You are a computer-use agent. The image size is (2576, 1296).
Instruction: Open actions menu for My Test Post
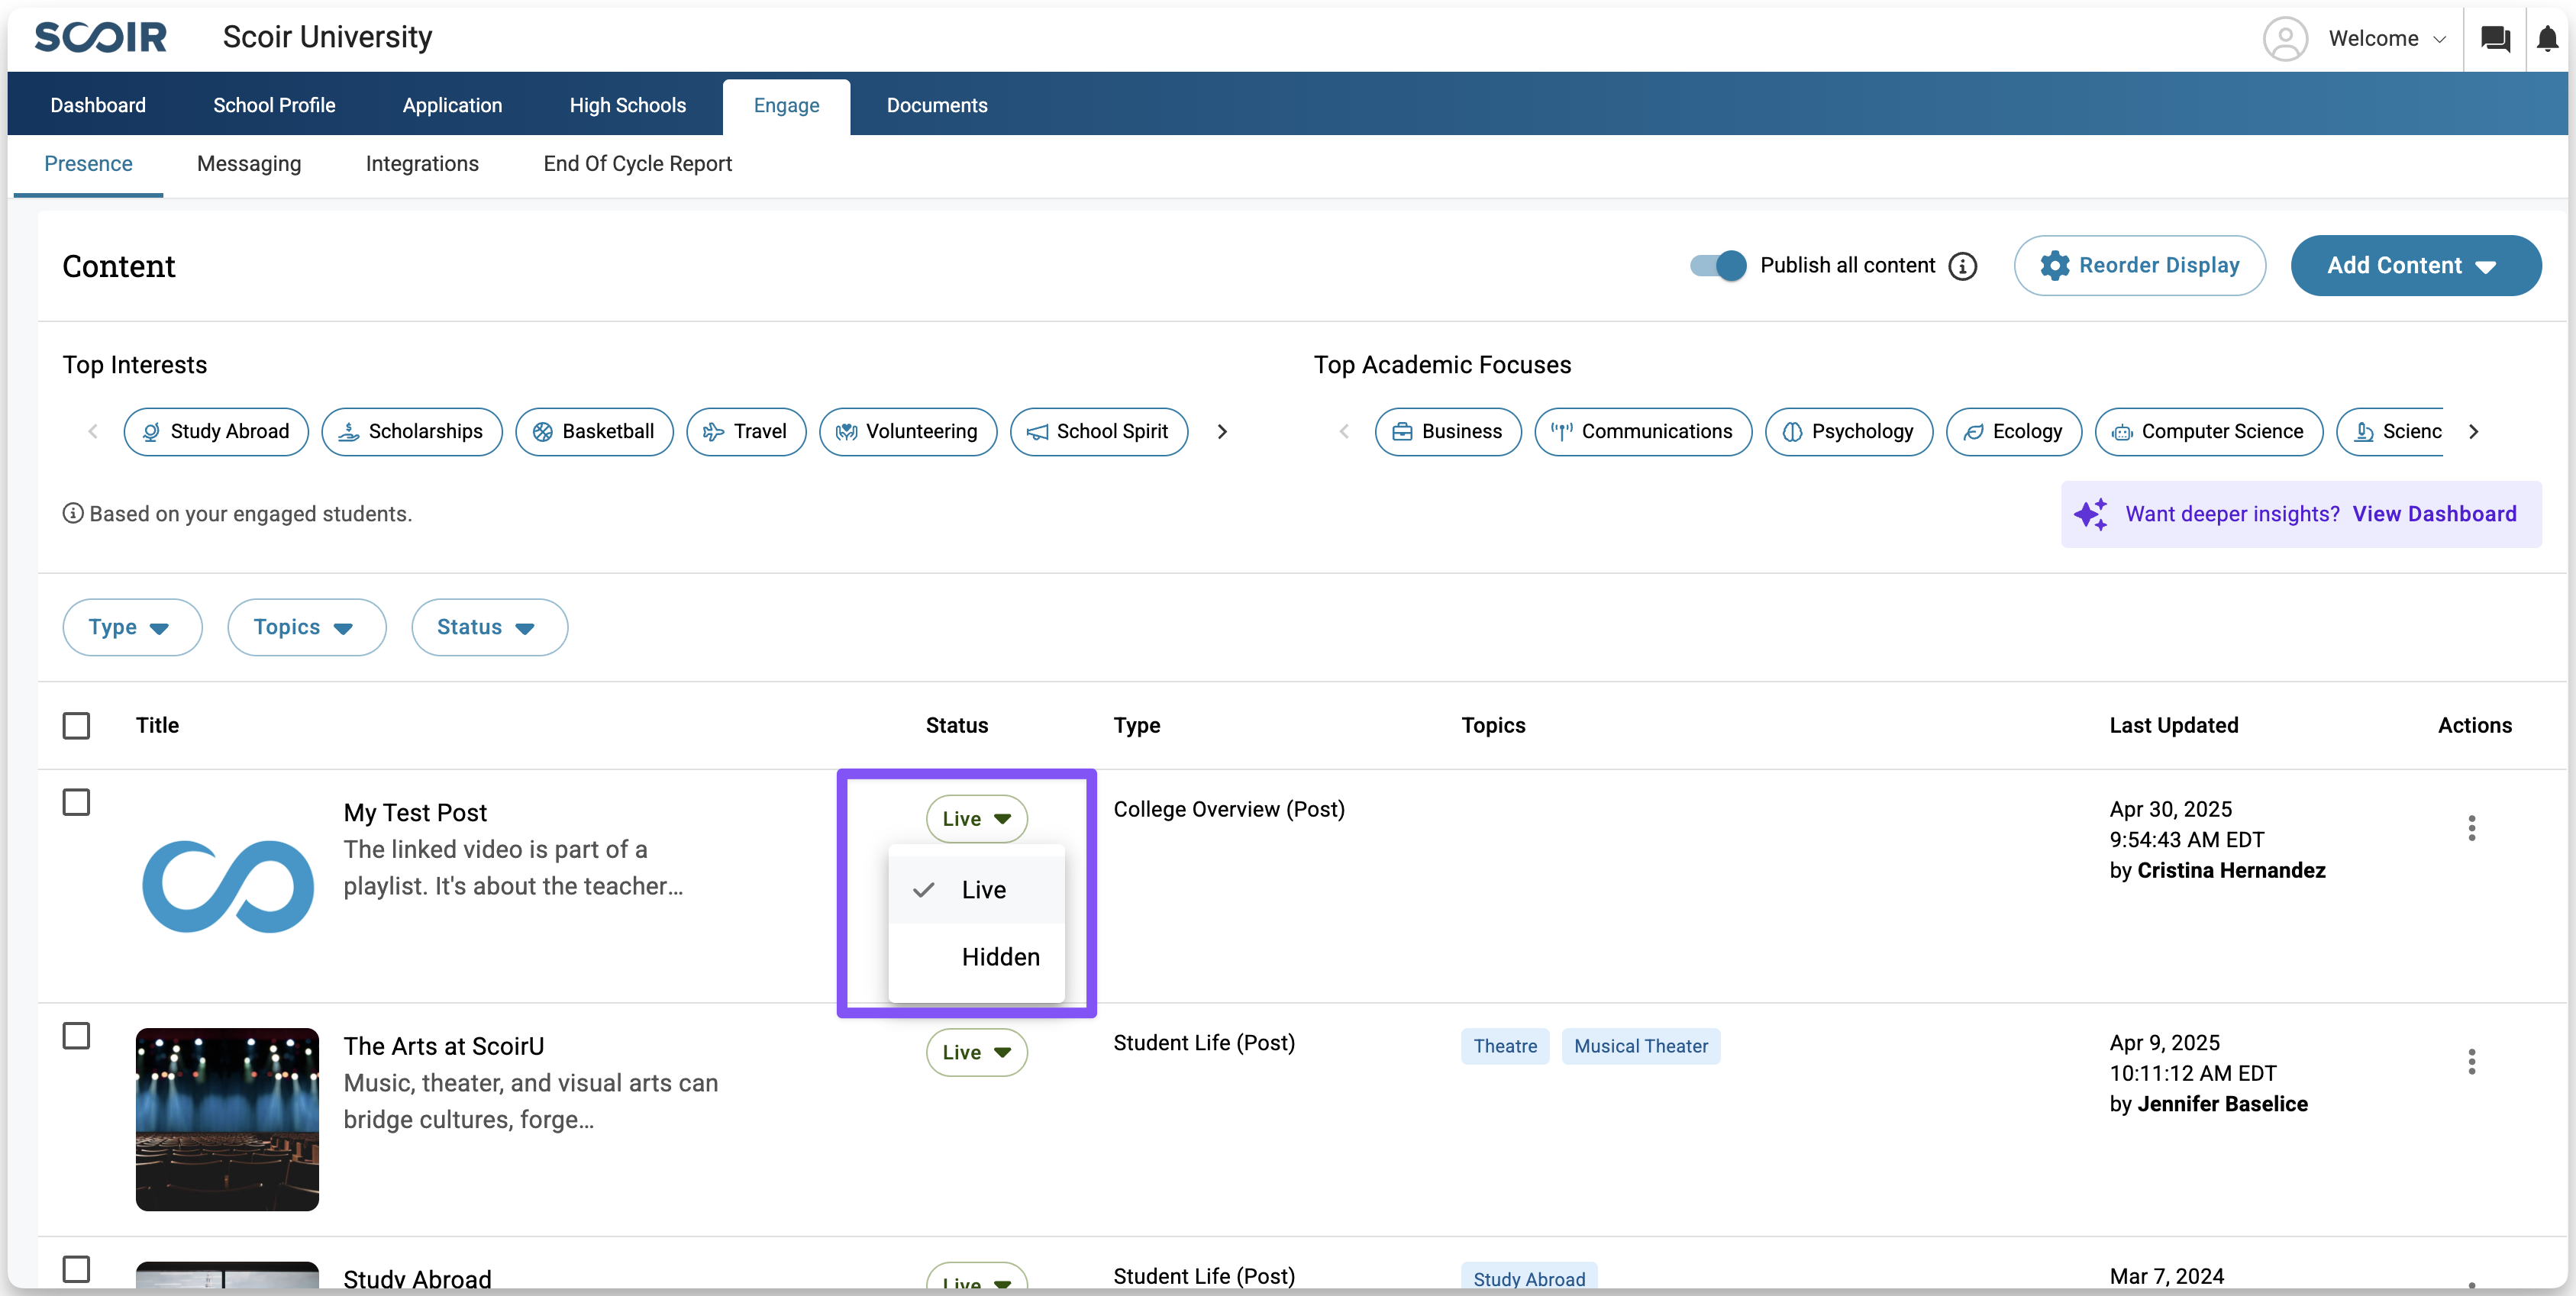tap(2471, 828)
